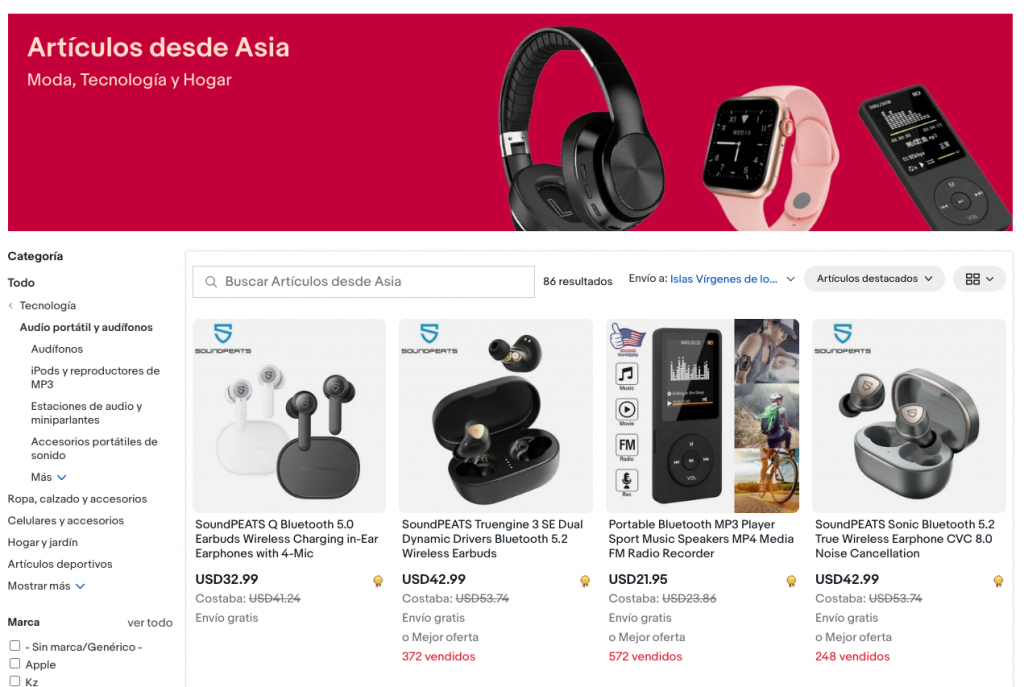The height and width of the screenshot is (687, 1024).
Task: Click the badge icon beside USD32.99
Action: point(378,581)
